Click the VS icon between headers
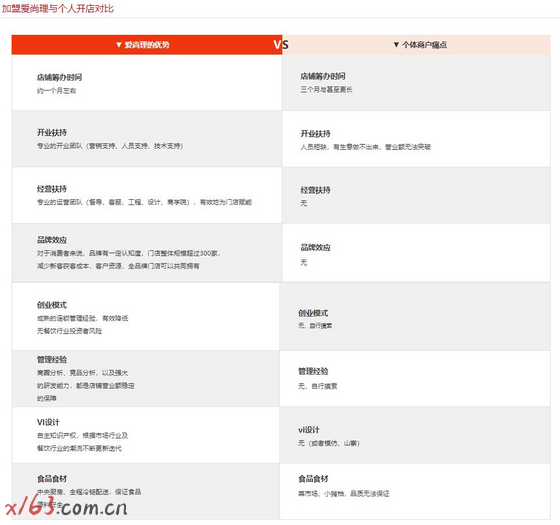This screenshot has height=525, width=560. click(x=281, y=45)
